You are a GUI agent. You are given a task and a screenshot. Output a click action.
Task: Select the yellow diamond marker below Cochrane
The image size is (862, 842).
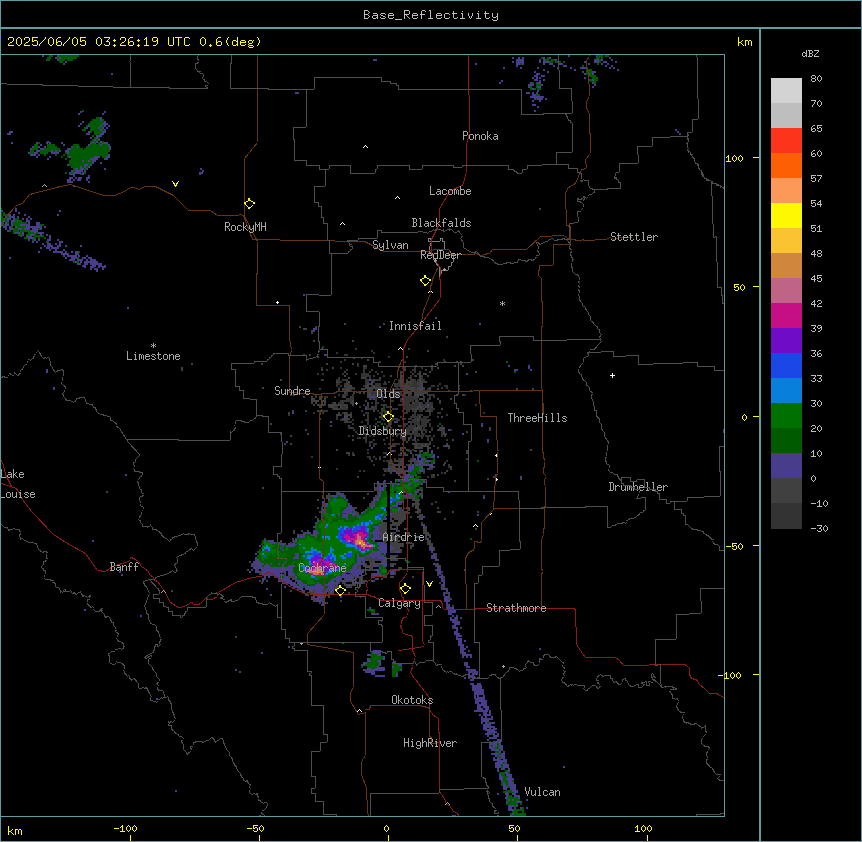tap(340, 590)
